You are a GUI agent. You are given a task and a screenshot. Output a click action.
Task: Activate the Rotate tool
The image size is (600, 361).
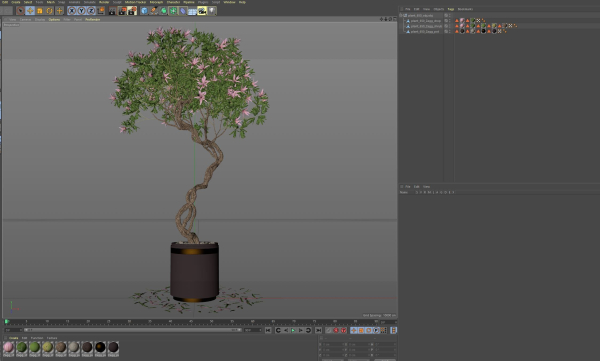49,11
